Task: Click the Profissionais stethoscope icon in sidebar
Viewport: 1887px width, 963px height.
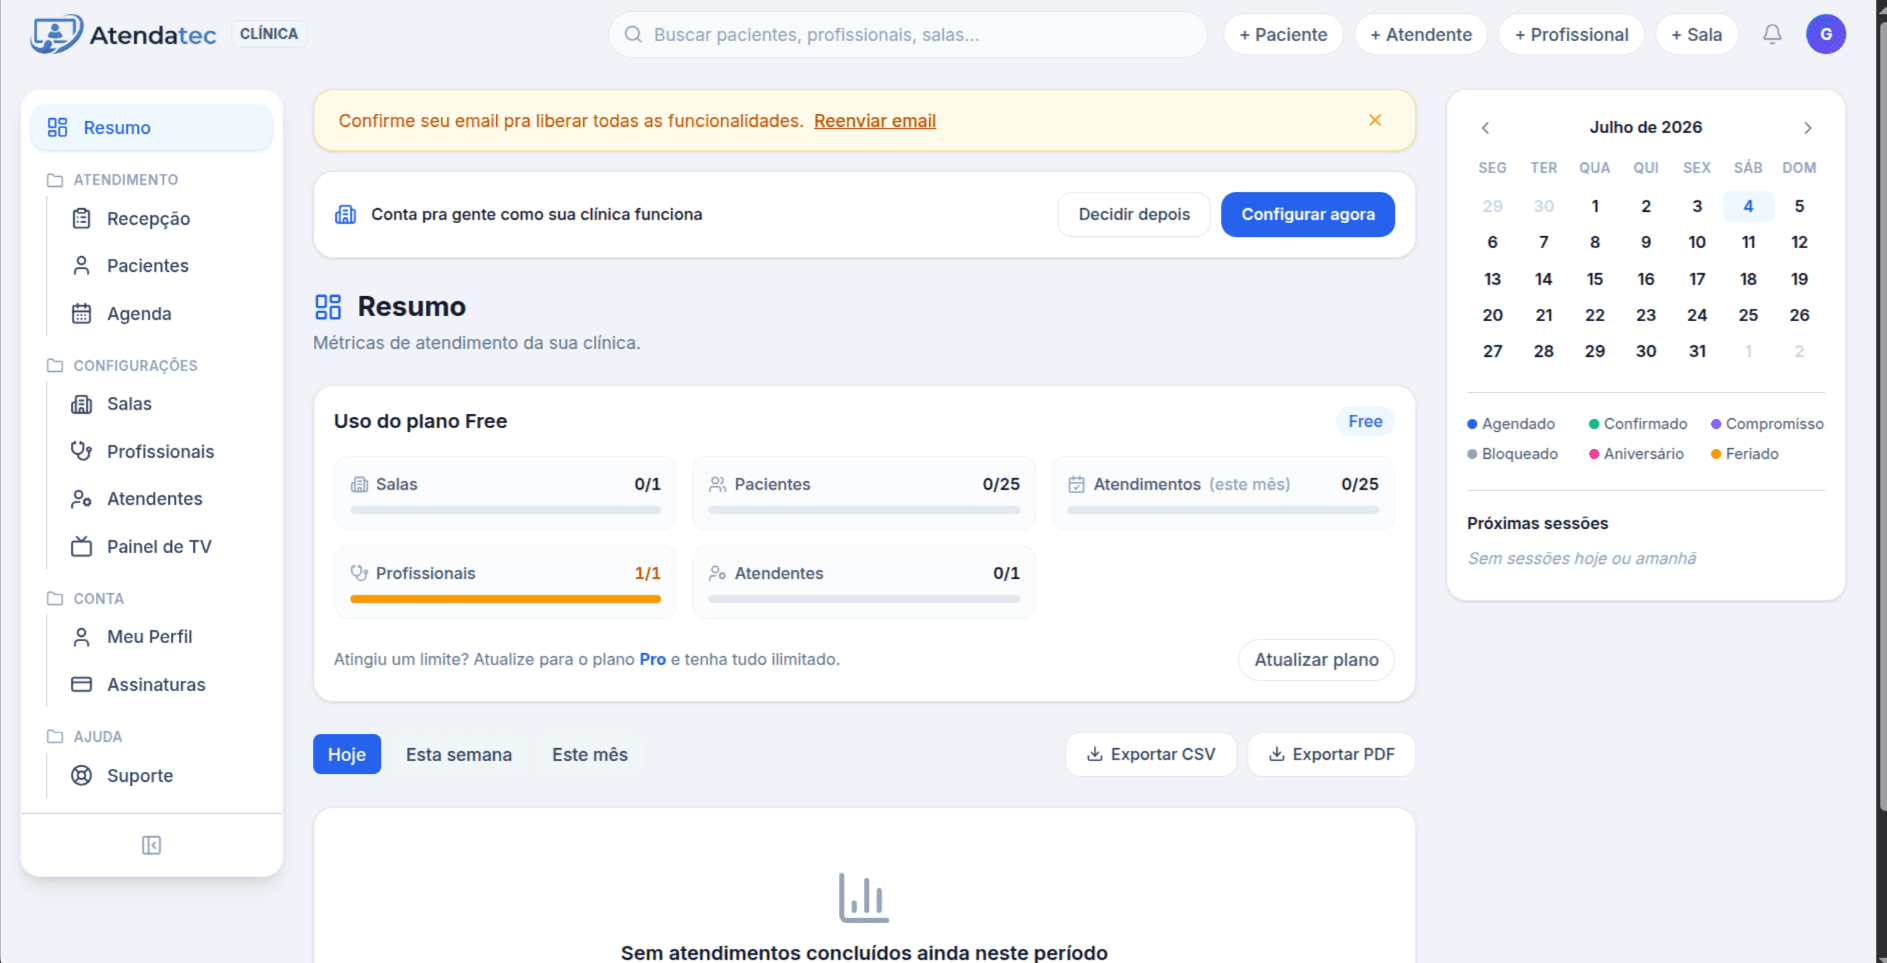Action: [82, 451]
